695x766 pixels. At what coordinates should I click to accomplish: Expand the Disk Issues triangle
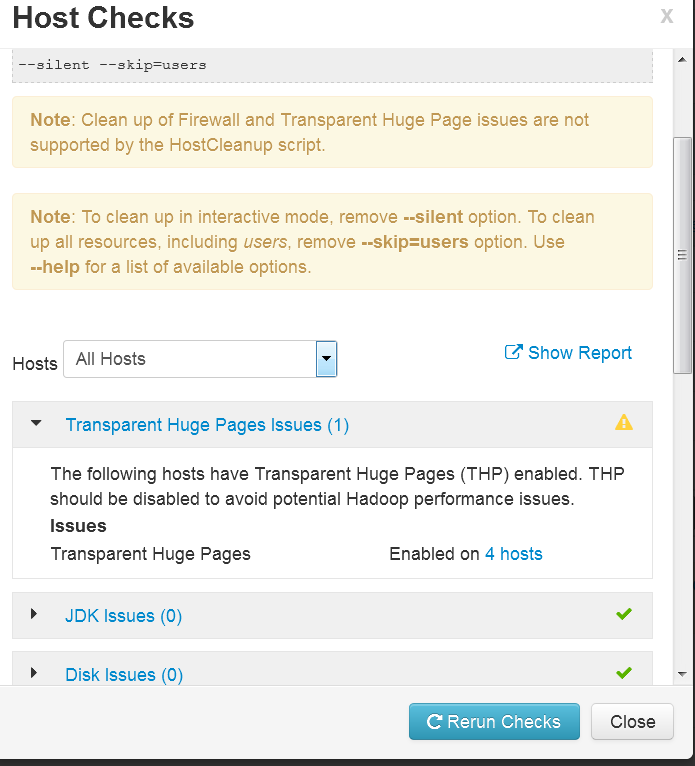[x=34, y=673]
